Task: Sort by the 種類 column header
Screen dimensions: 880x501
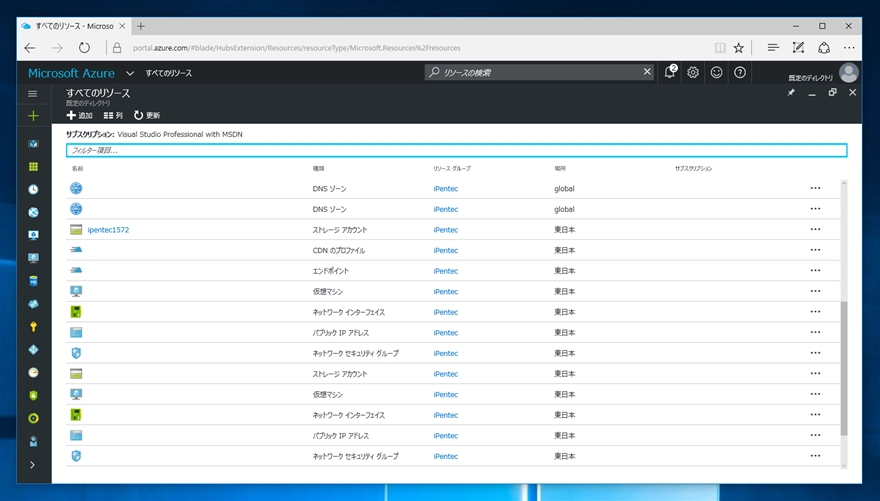Action: coord(318,168)
